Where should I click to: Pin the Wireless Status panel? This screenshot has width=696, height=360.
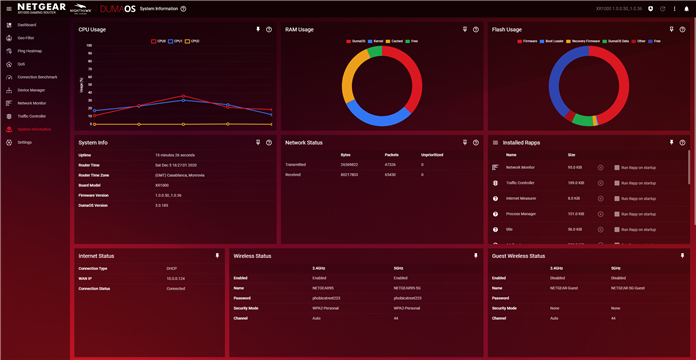475,256
